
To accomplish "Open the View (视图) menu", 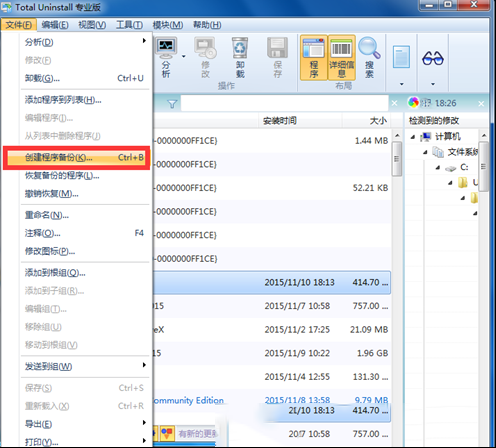I will [x=92, y=25].
